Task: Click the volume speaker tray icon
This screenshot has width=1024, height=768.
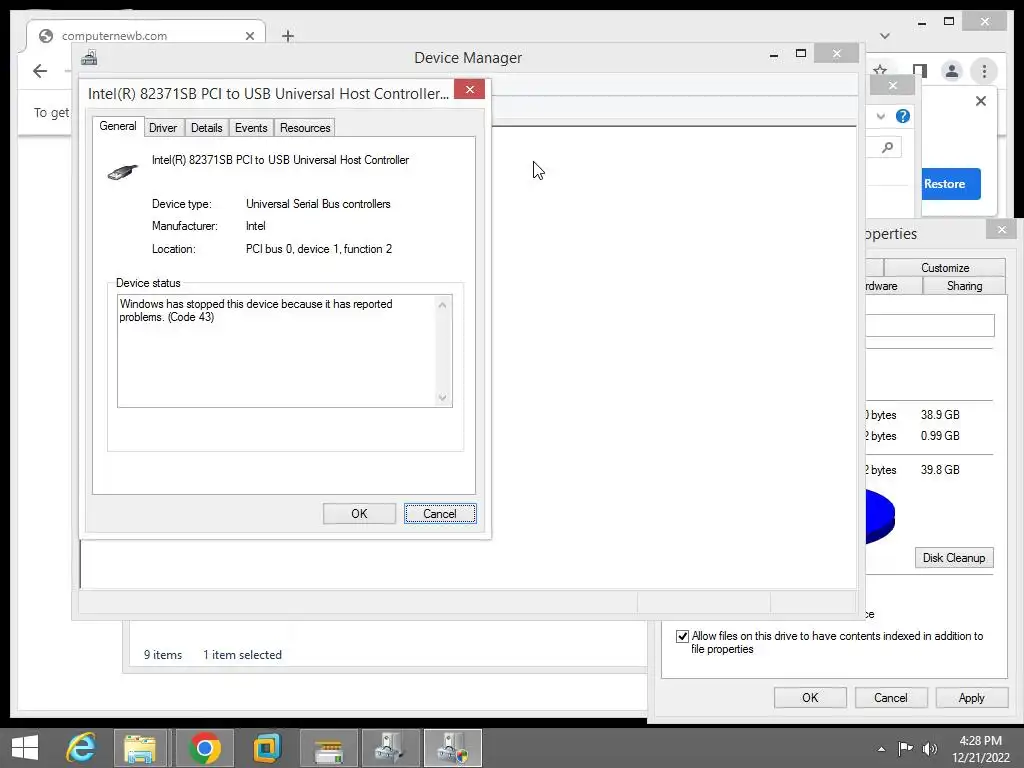Action: click(929, 749)
